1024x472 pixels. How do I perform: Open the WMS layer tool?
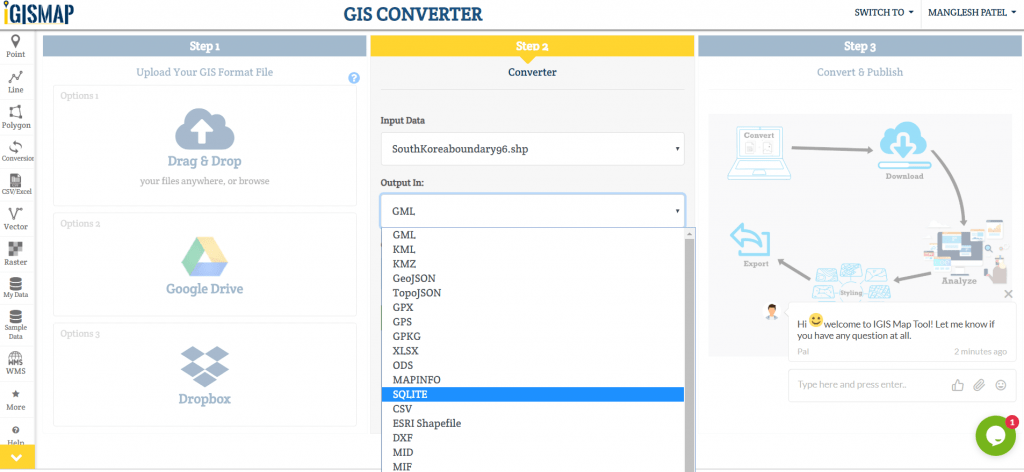pos(16,363)
